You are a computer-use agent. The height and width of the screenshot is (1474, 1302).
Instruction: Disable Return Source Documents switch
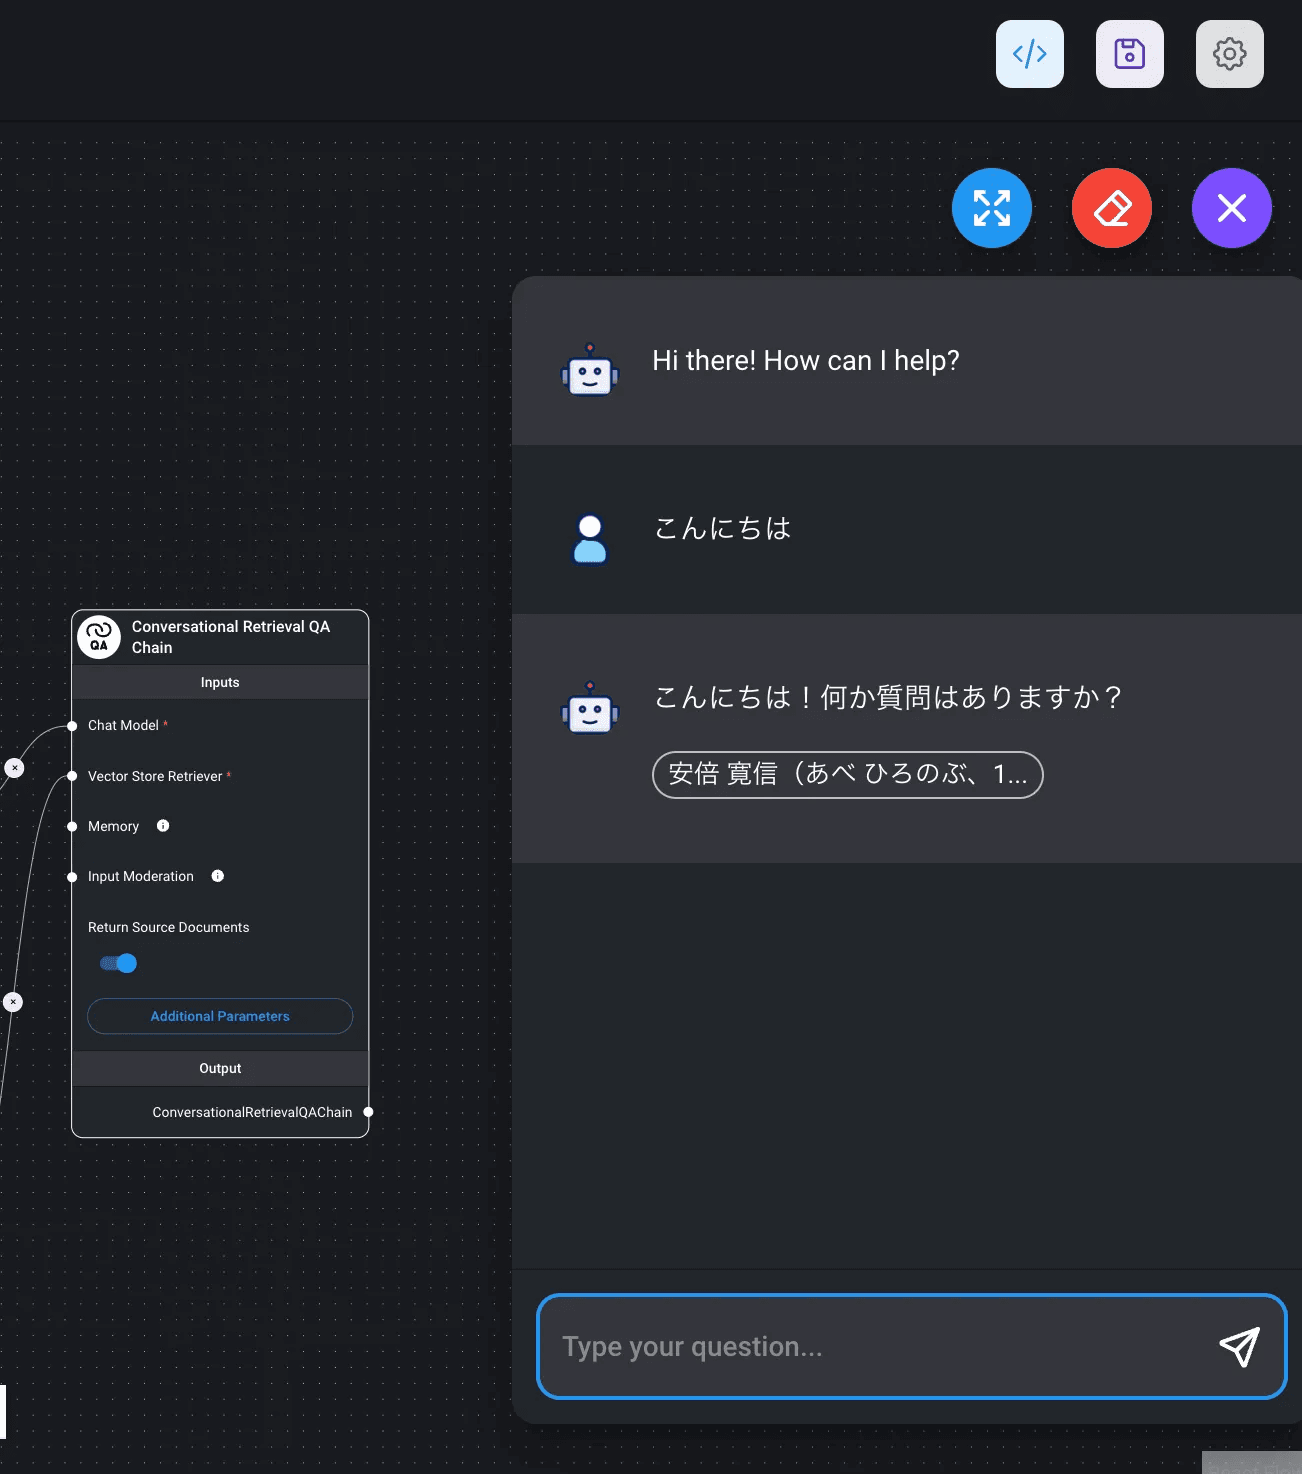[x=119, y=963]
